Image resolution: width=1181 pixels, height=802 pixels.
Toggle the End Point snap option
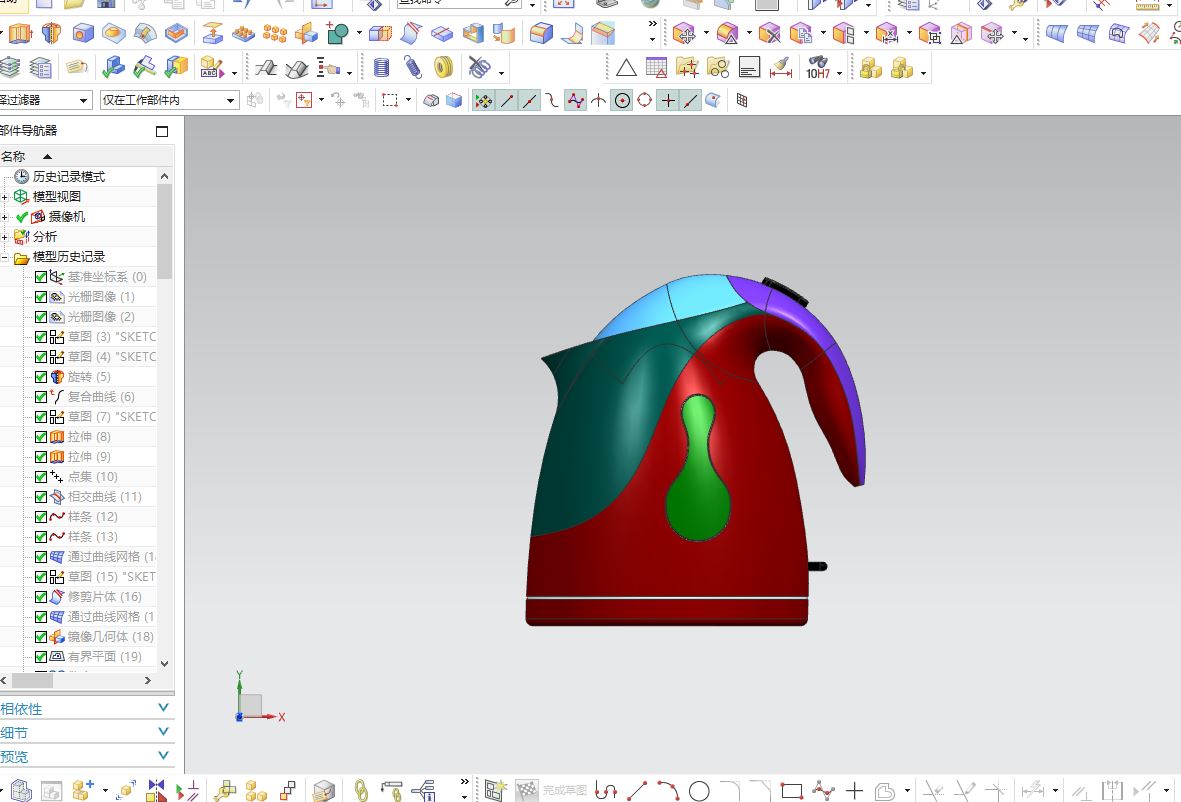(x=507, y=100)
